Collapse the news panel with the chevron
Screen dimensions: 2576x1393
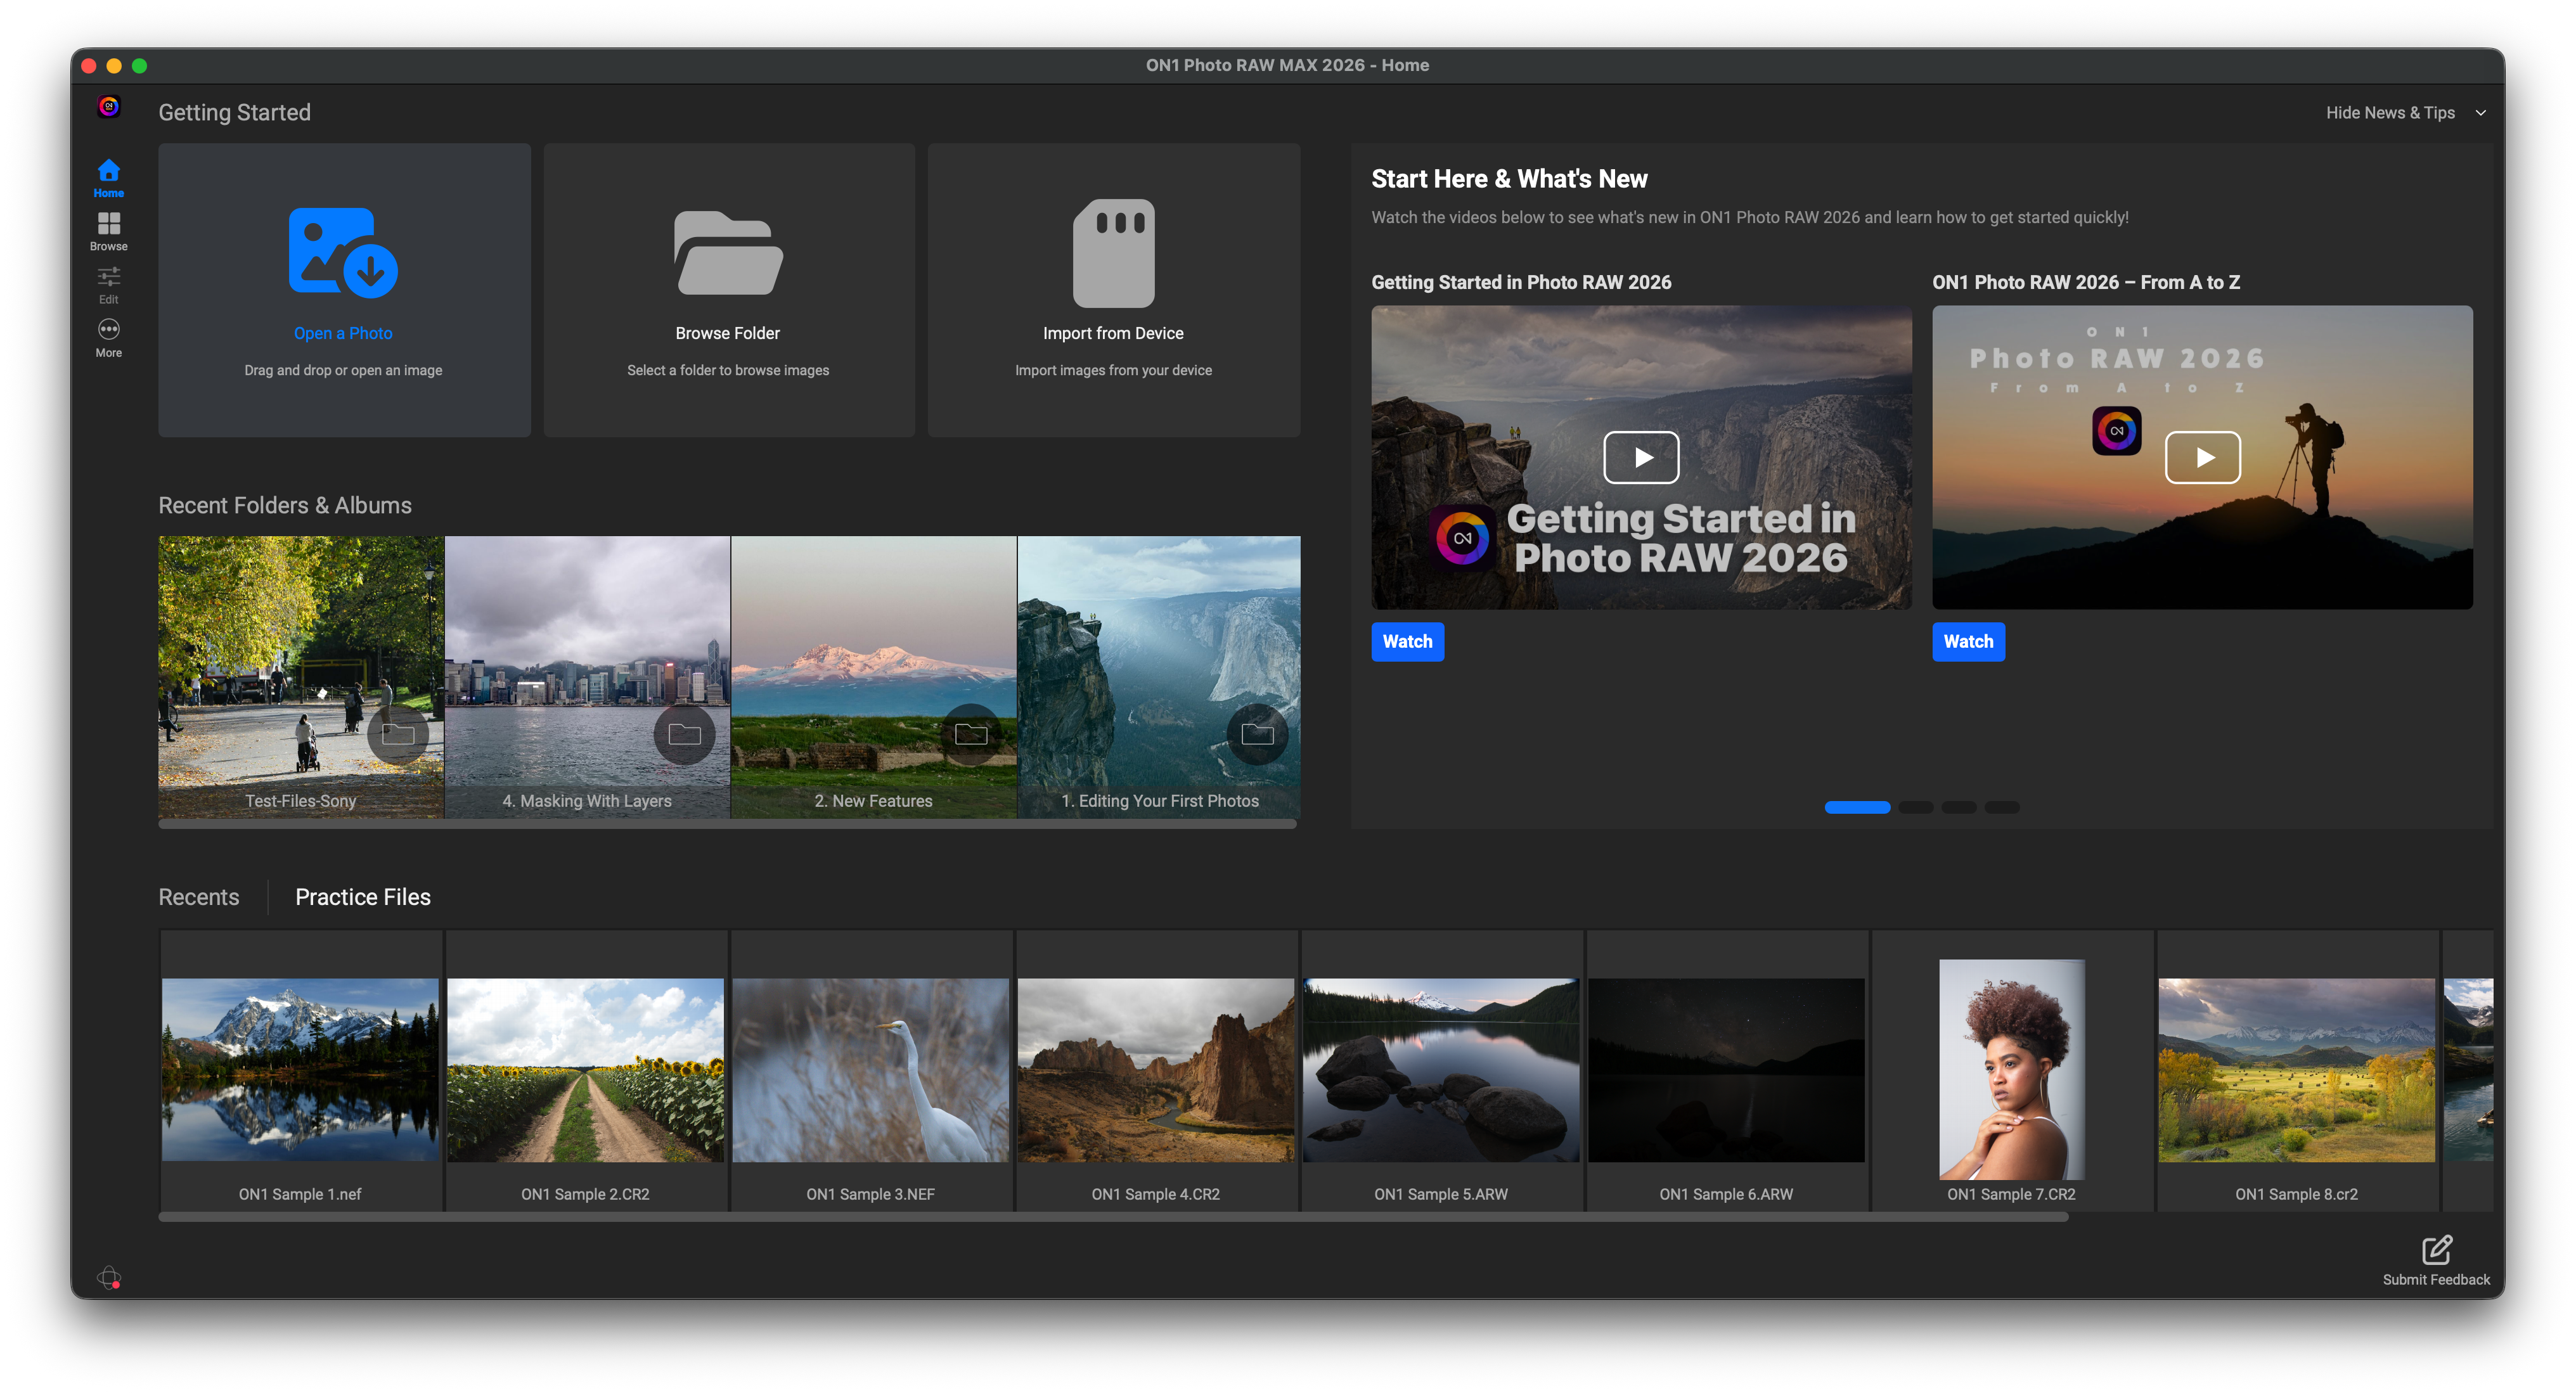click(2480, 113)
